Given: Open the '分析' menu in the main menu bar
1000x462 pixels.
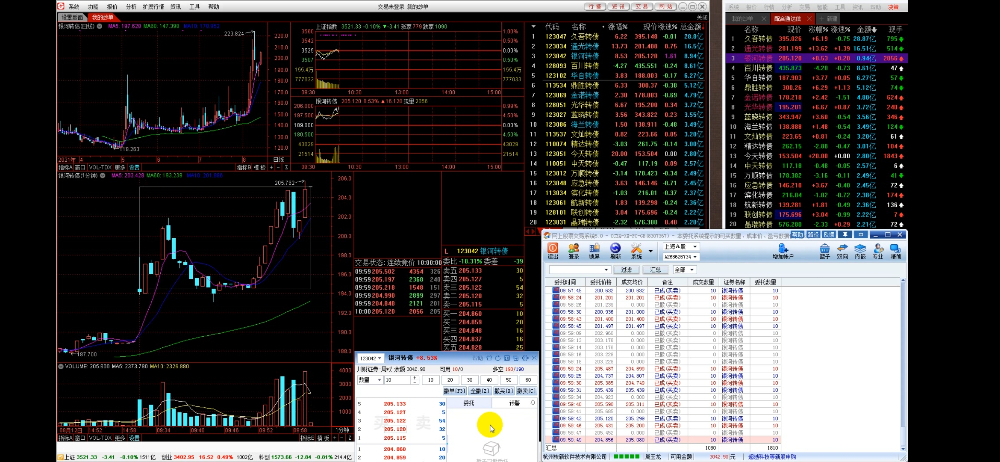Looking at the screenshot, I should pos(130,6).
